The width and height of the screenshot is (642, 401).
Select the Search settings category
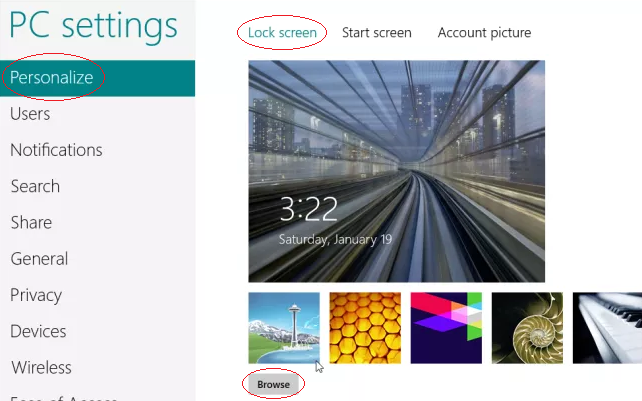[x=35, y=186]
